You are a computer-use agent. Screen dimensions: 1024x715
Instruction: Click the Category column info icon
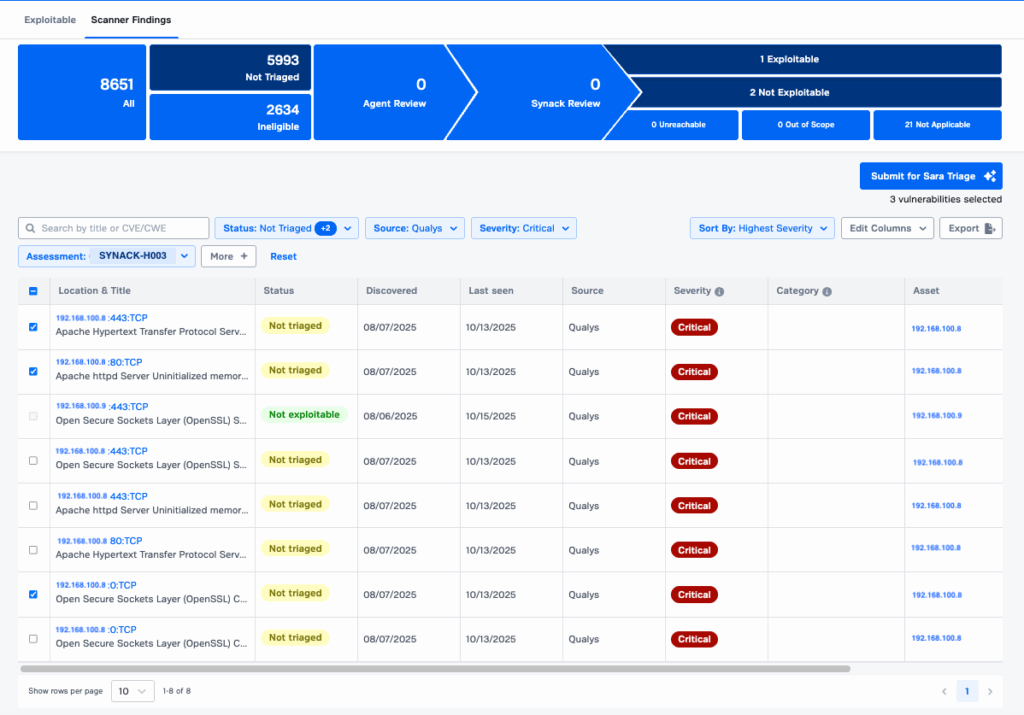tap(826, 291)
